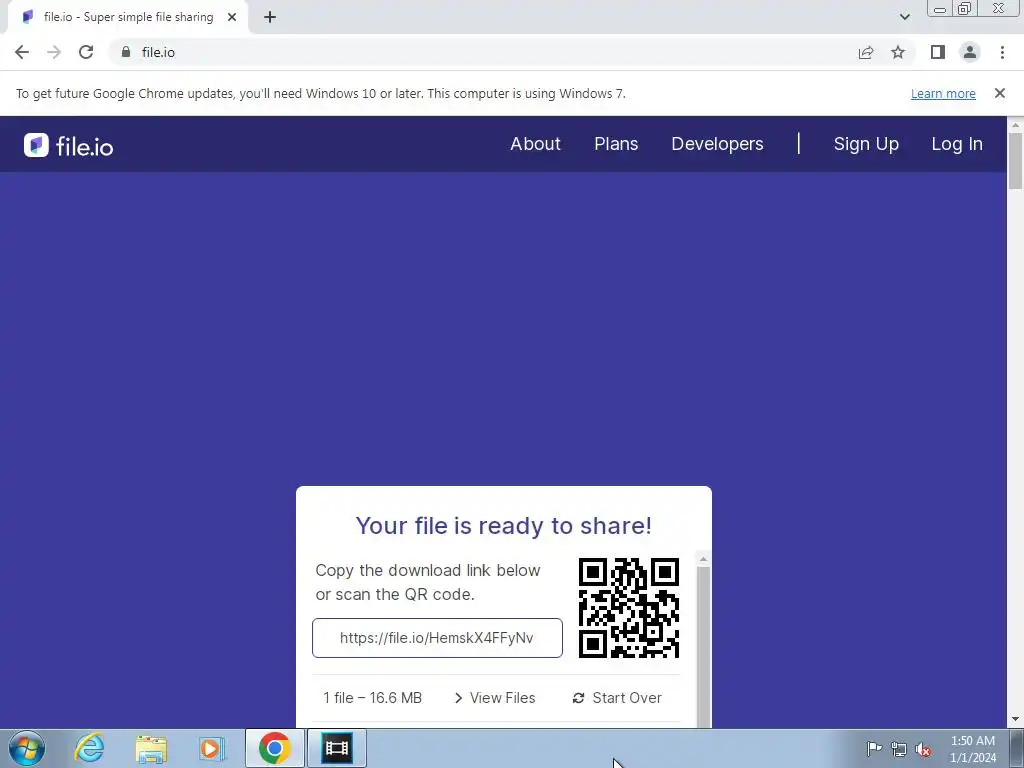Click Sign Up in the header
Screen dimensions: 1024x768
(866, 144)
